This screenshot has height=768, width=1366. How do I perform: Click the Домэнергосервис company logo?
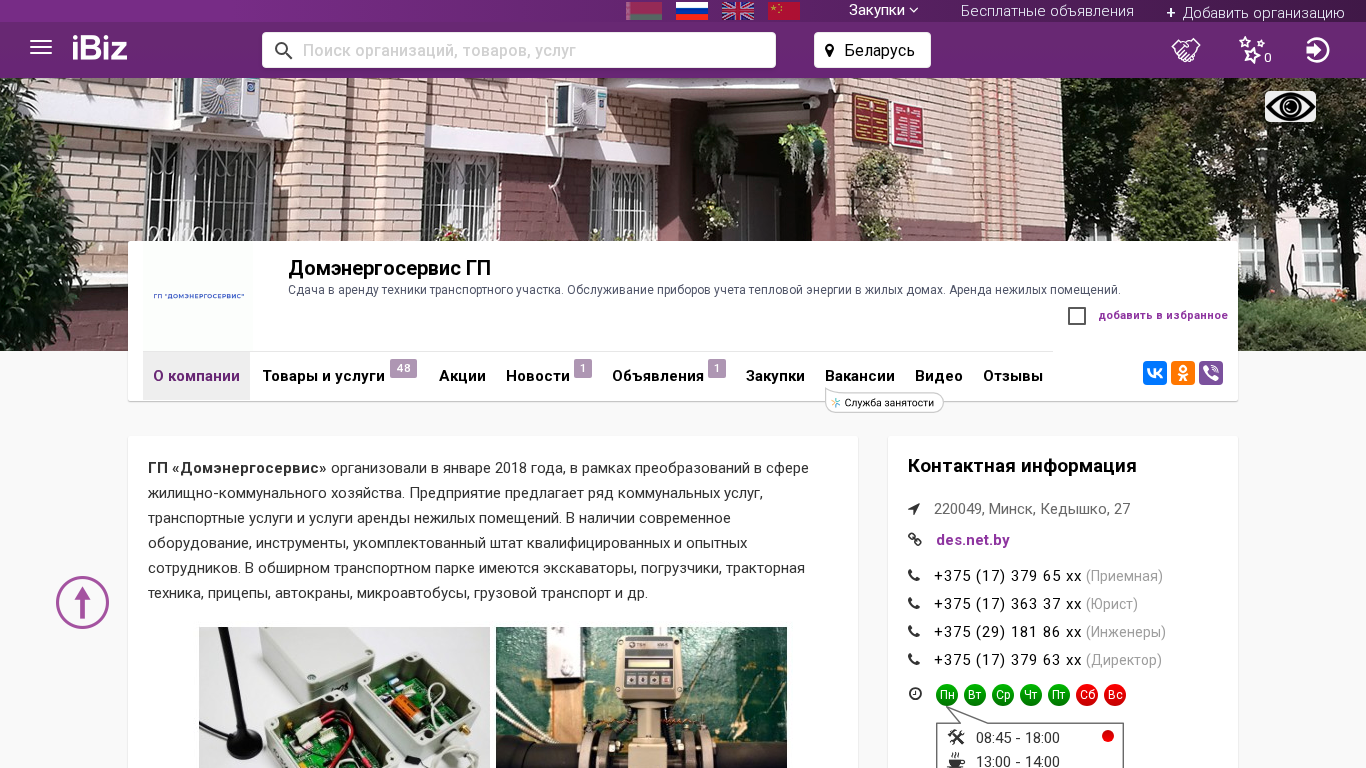(198, 296)
